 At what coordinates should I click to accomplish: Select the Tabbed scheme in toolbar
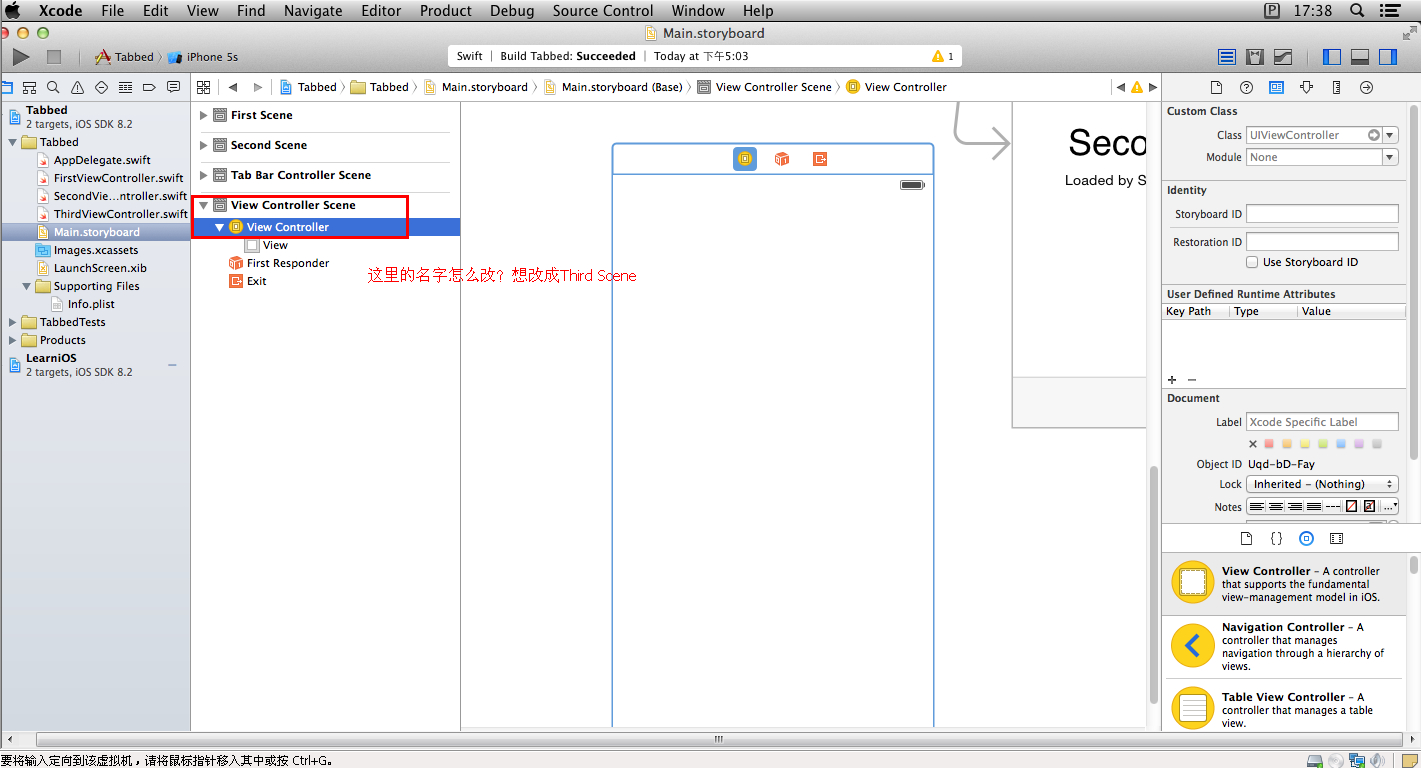(125, 57)
